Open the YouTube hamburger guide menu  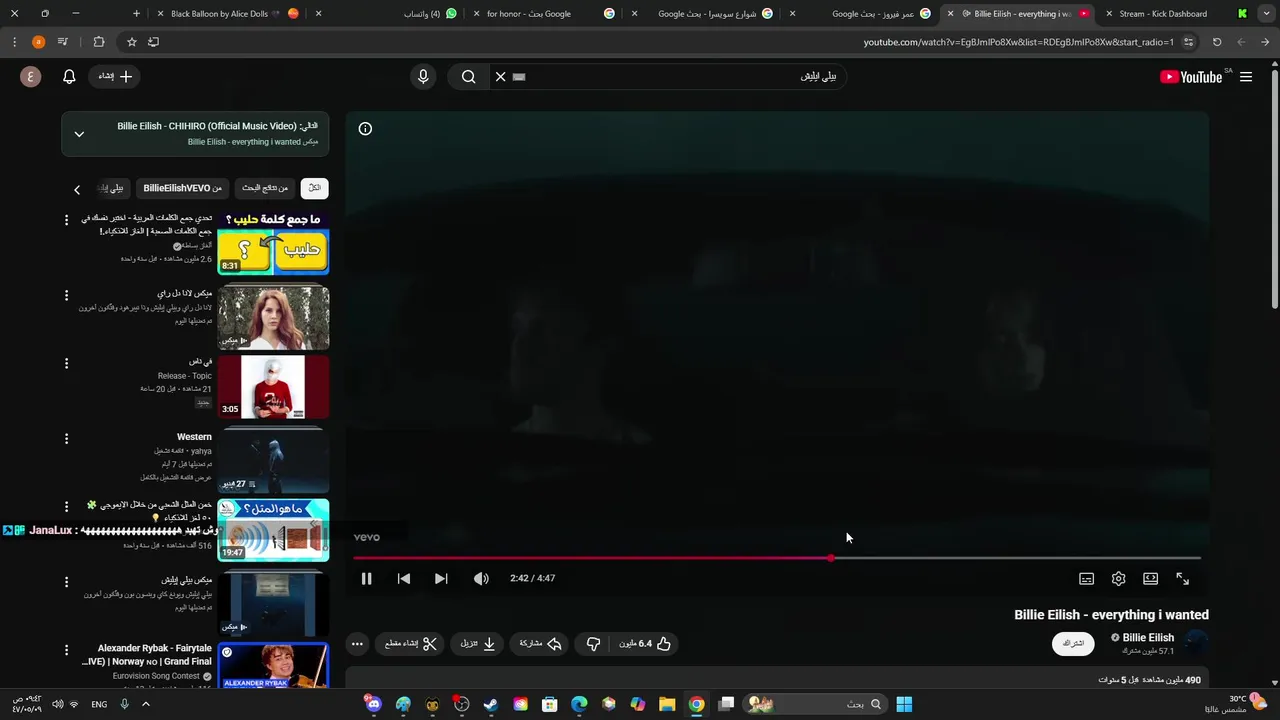click(1246, 77)
